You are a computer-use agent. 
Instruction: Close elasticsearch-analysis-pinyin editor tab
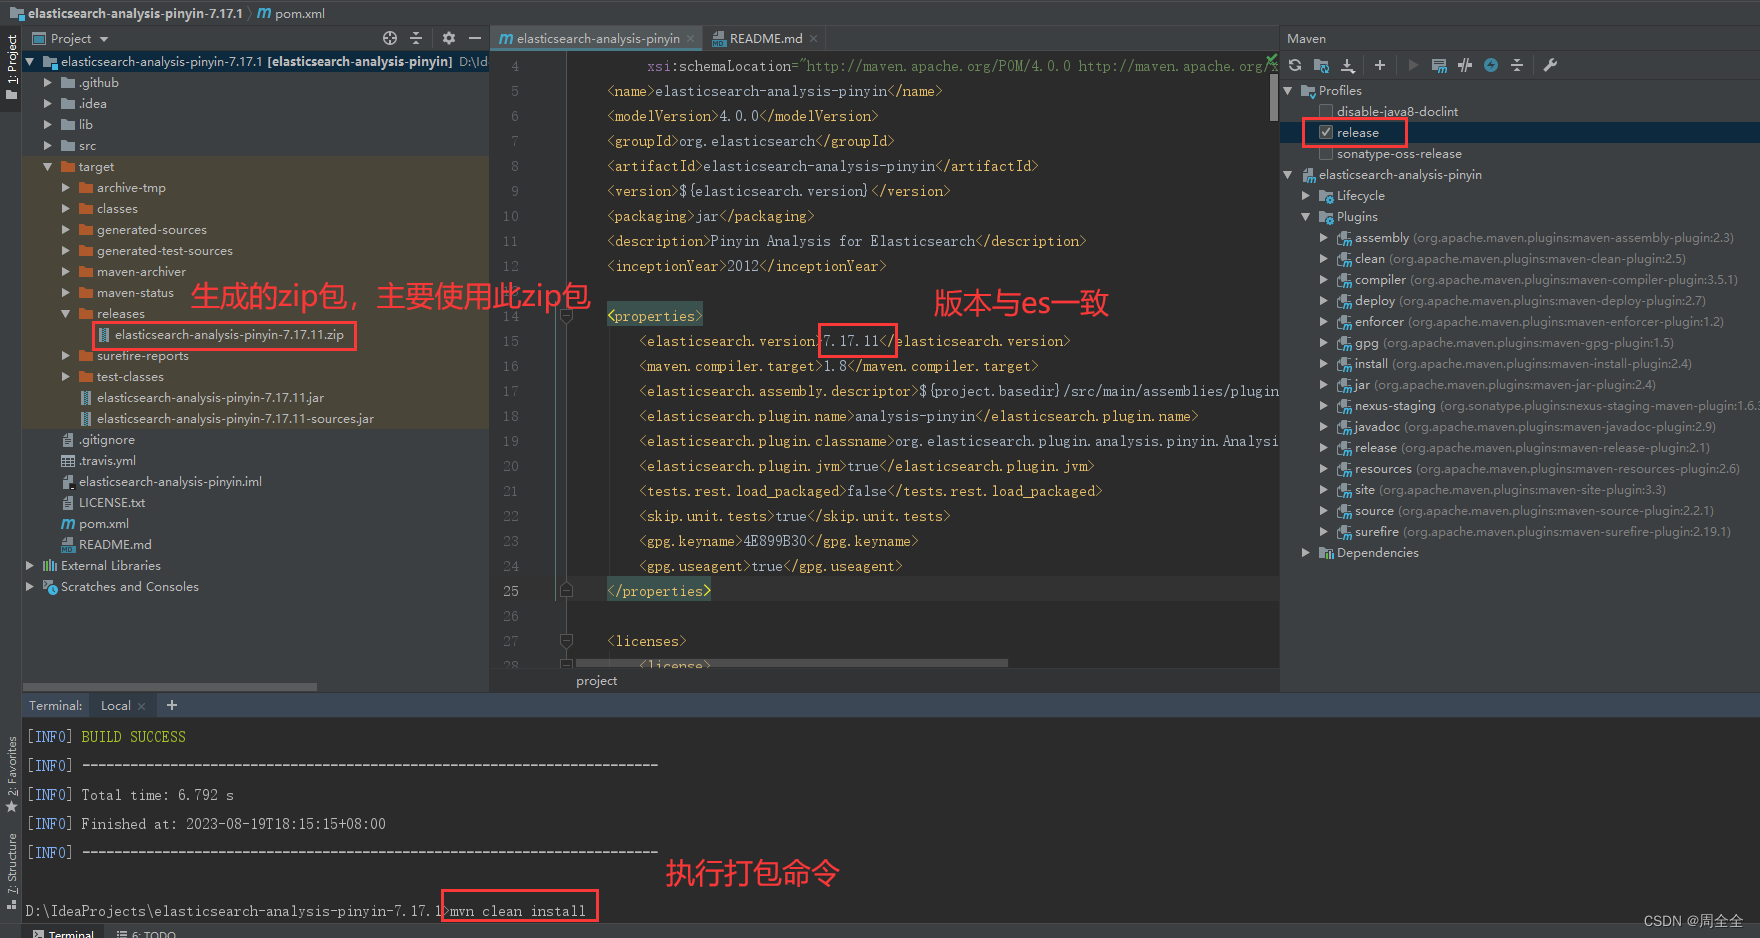point(690,38)
